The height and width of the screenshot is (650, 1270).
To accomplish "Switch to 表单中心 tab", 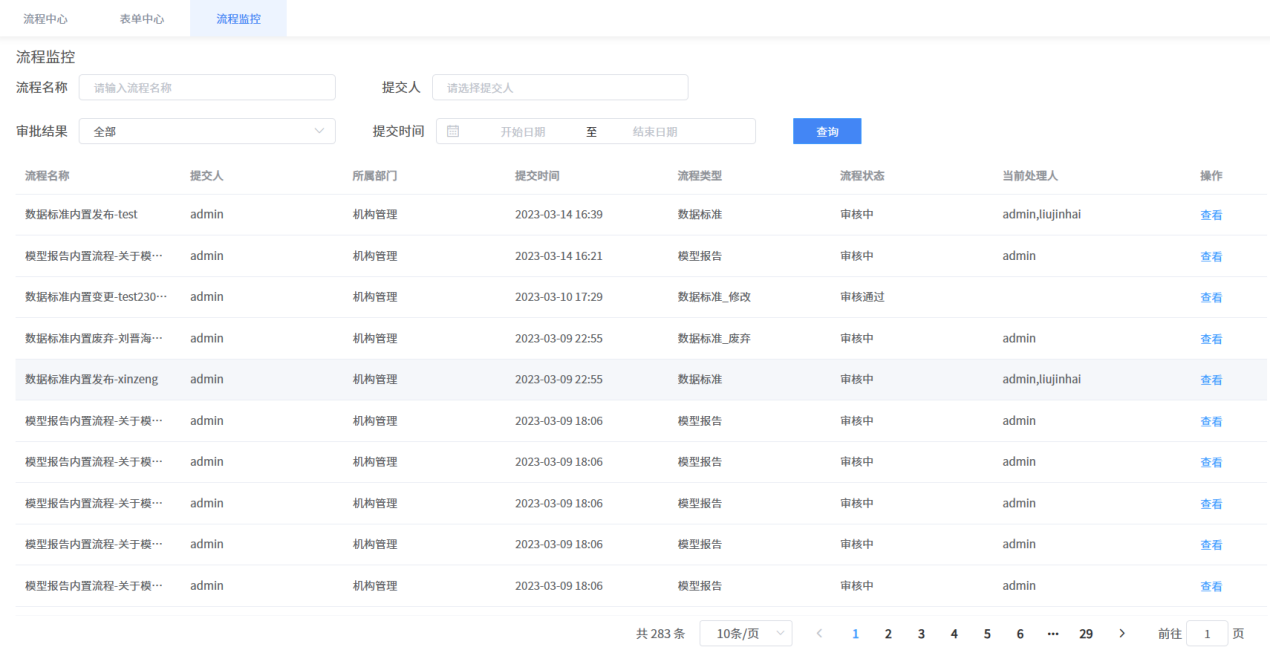I will coord(140,19).
